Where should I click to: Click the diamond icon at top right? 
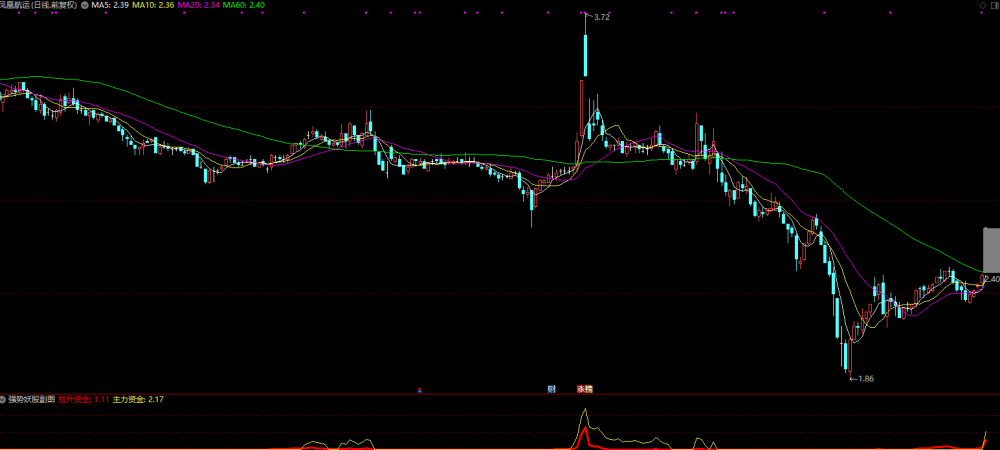981,5
